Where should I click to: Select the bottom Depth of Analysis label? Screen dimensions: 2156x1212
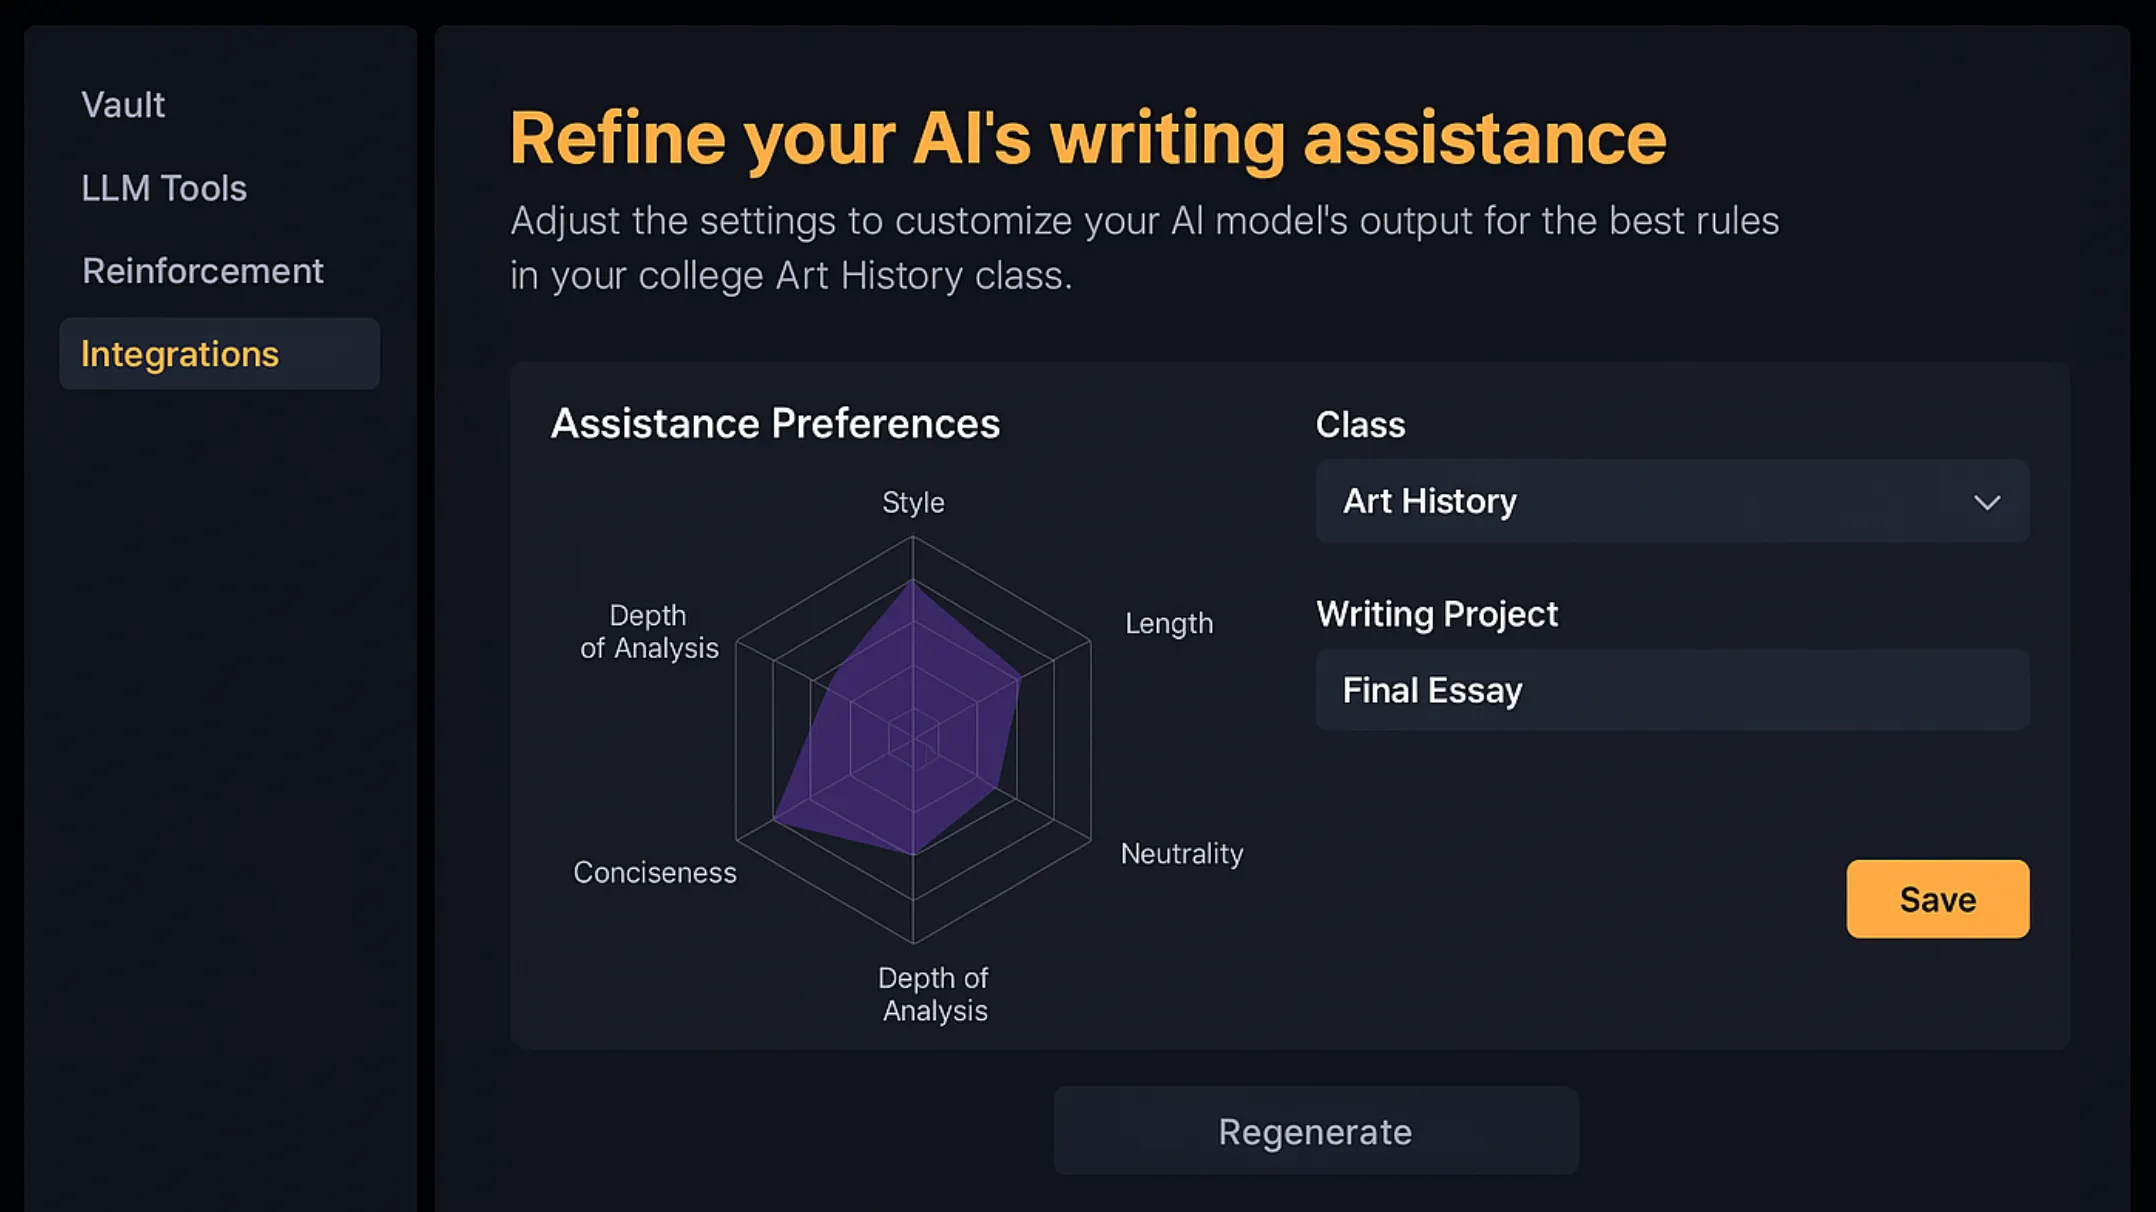934,994
